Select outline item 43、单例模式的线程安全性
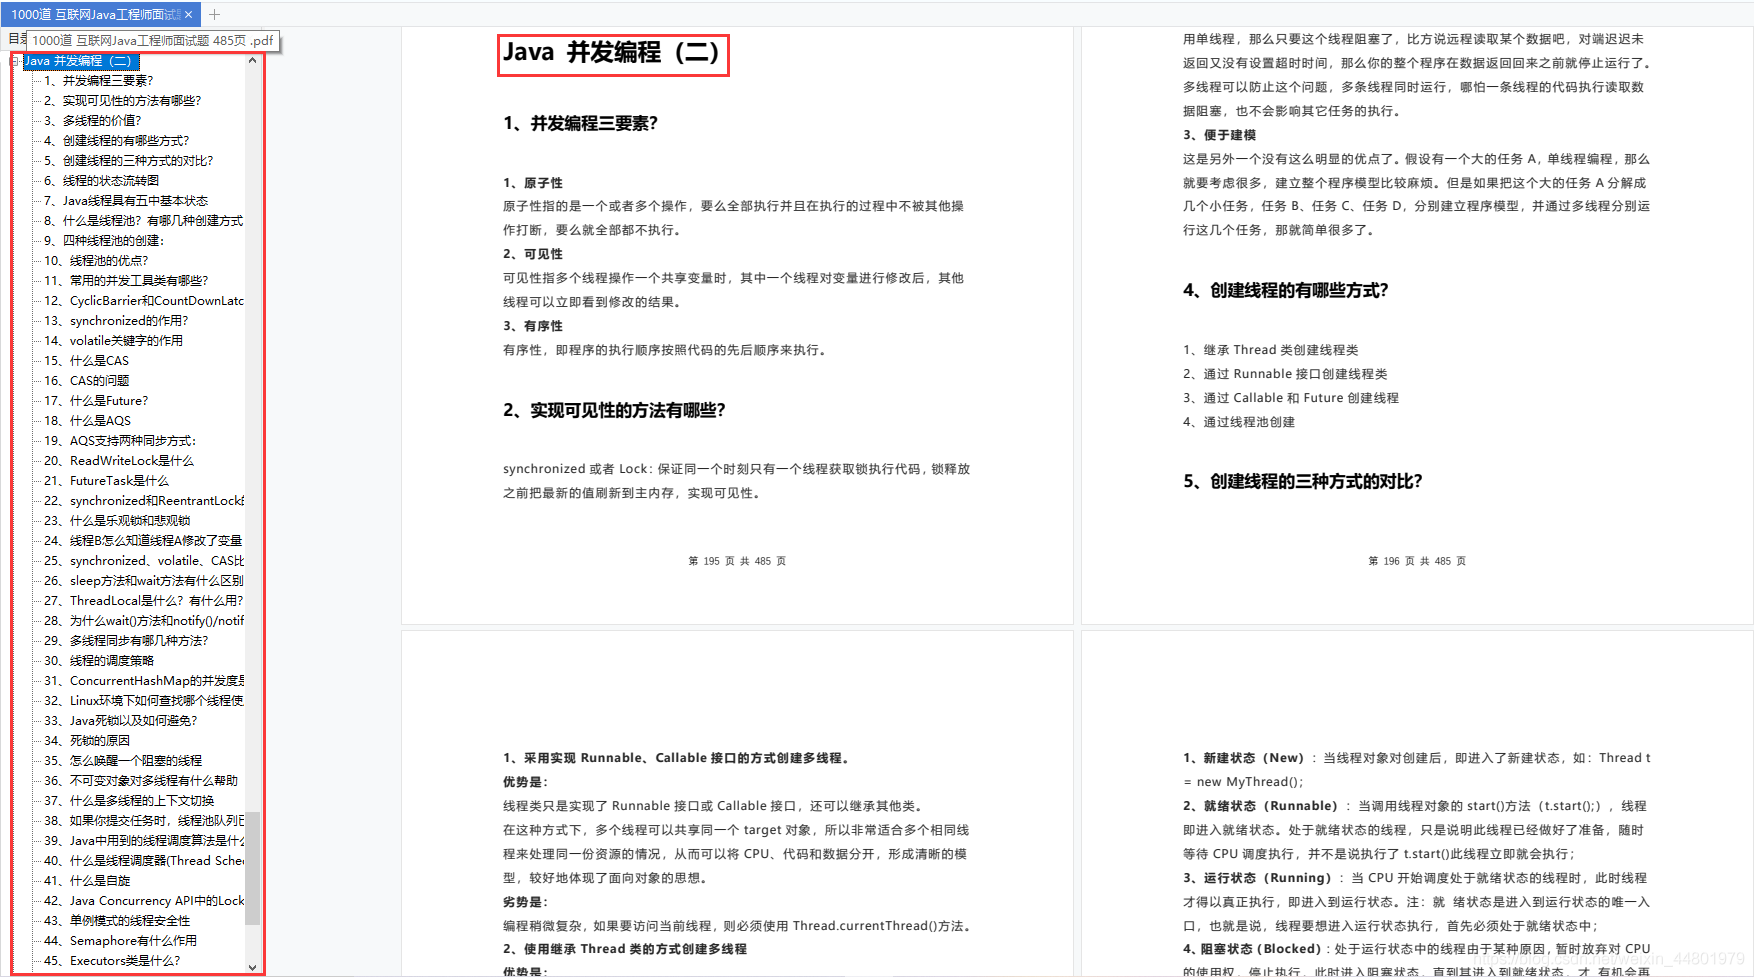This screenshot has width=1754, height=977. tap(117, 921)
